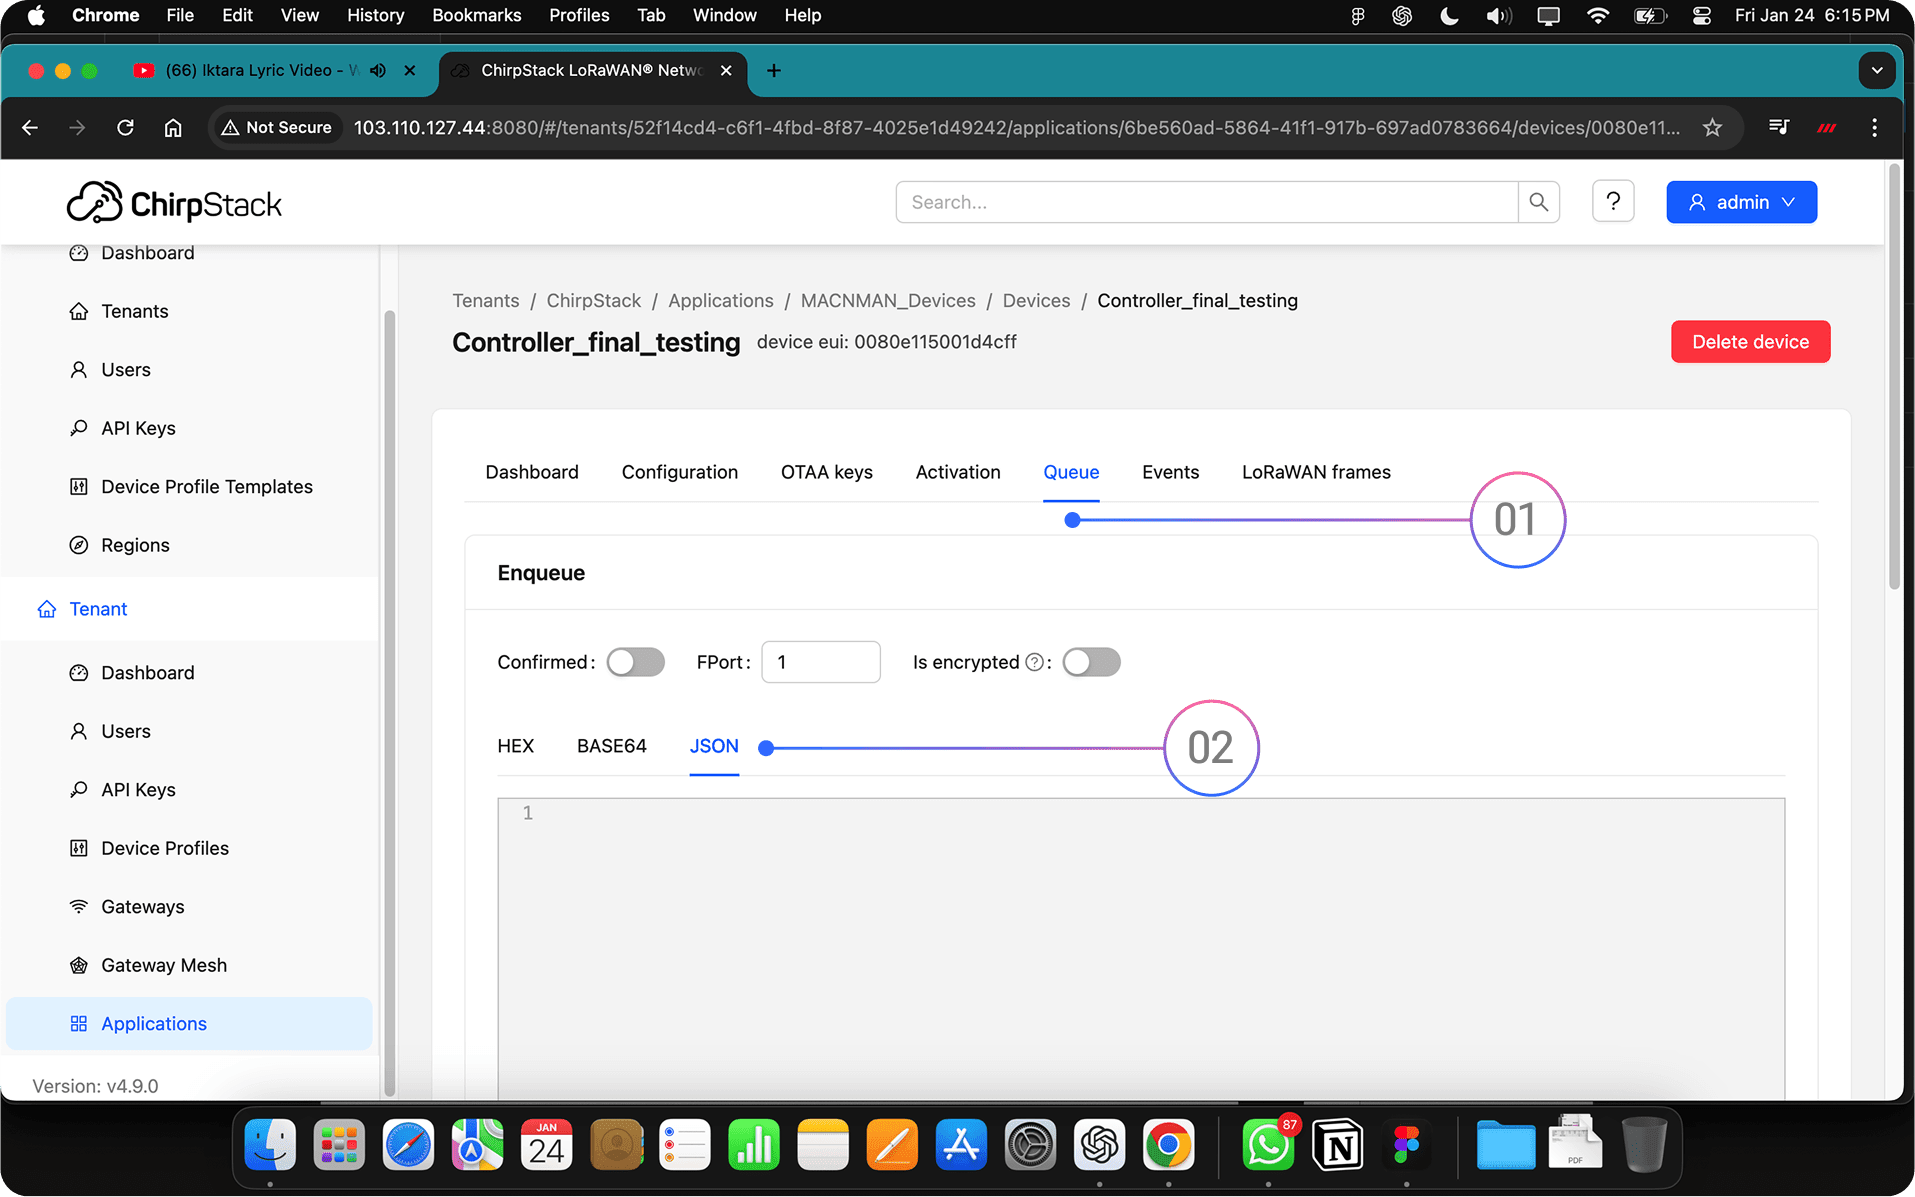Go to MACNMAN_Devices breadcrumb link

coord(887,301)
